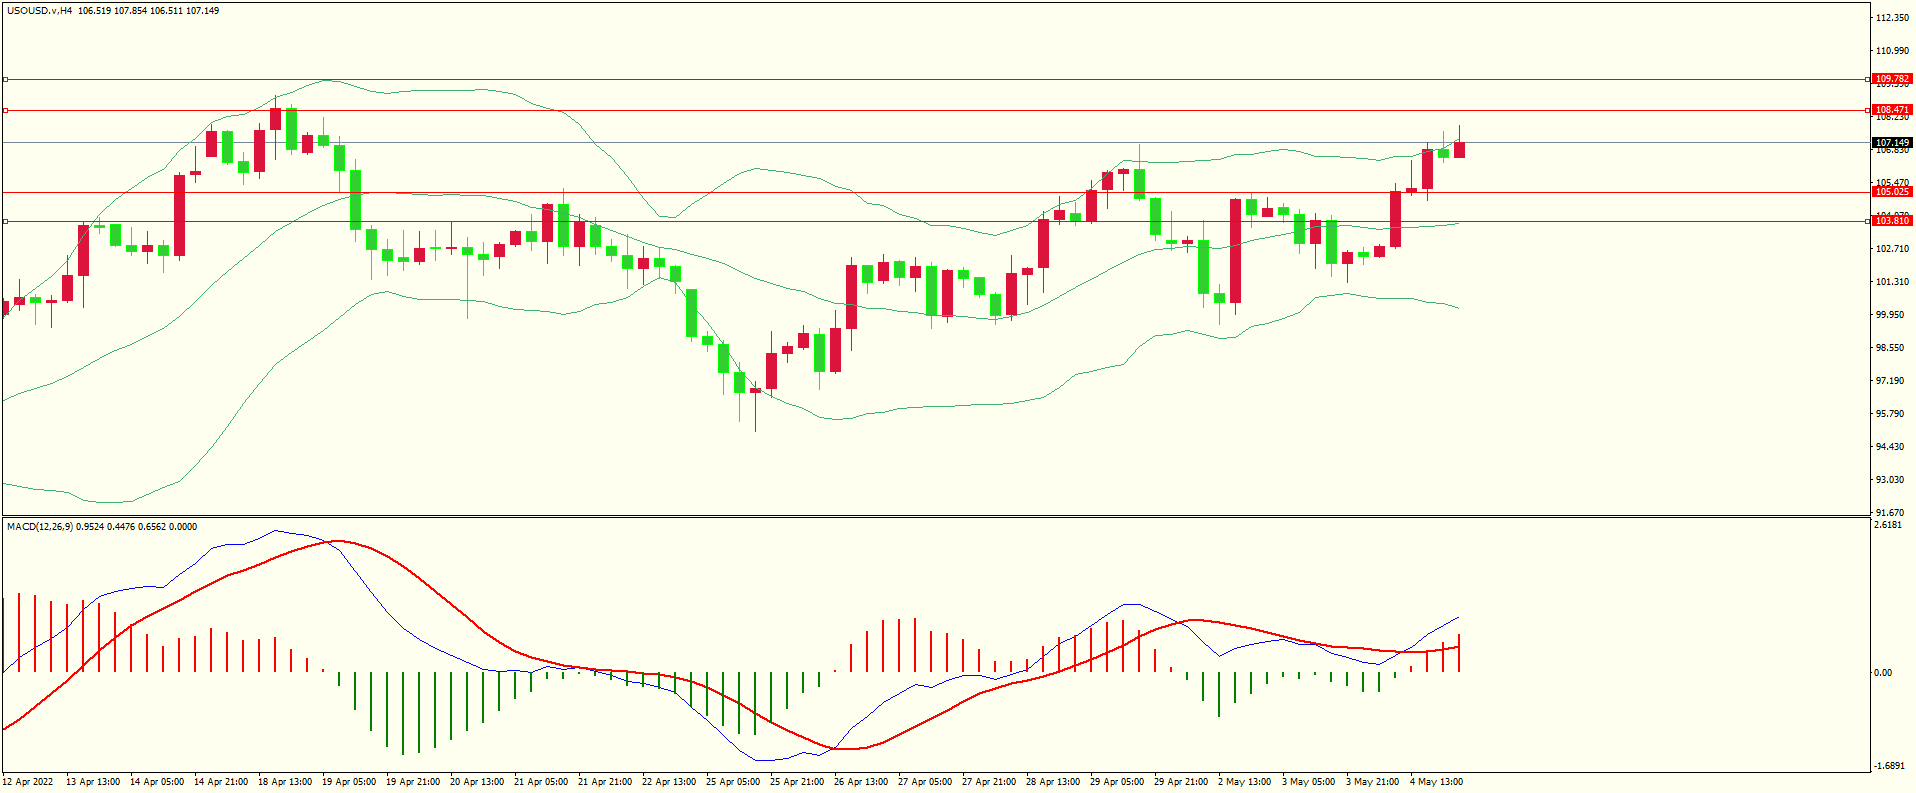Select the red 105.025 price level tag
1916x793 pixels.
tap(1892, 192)
